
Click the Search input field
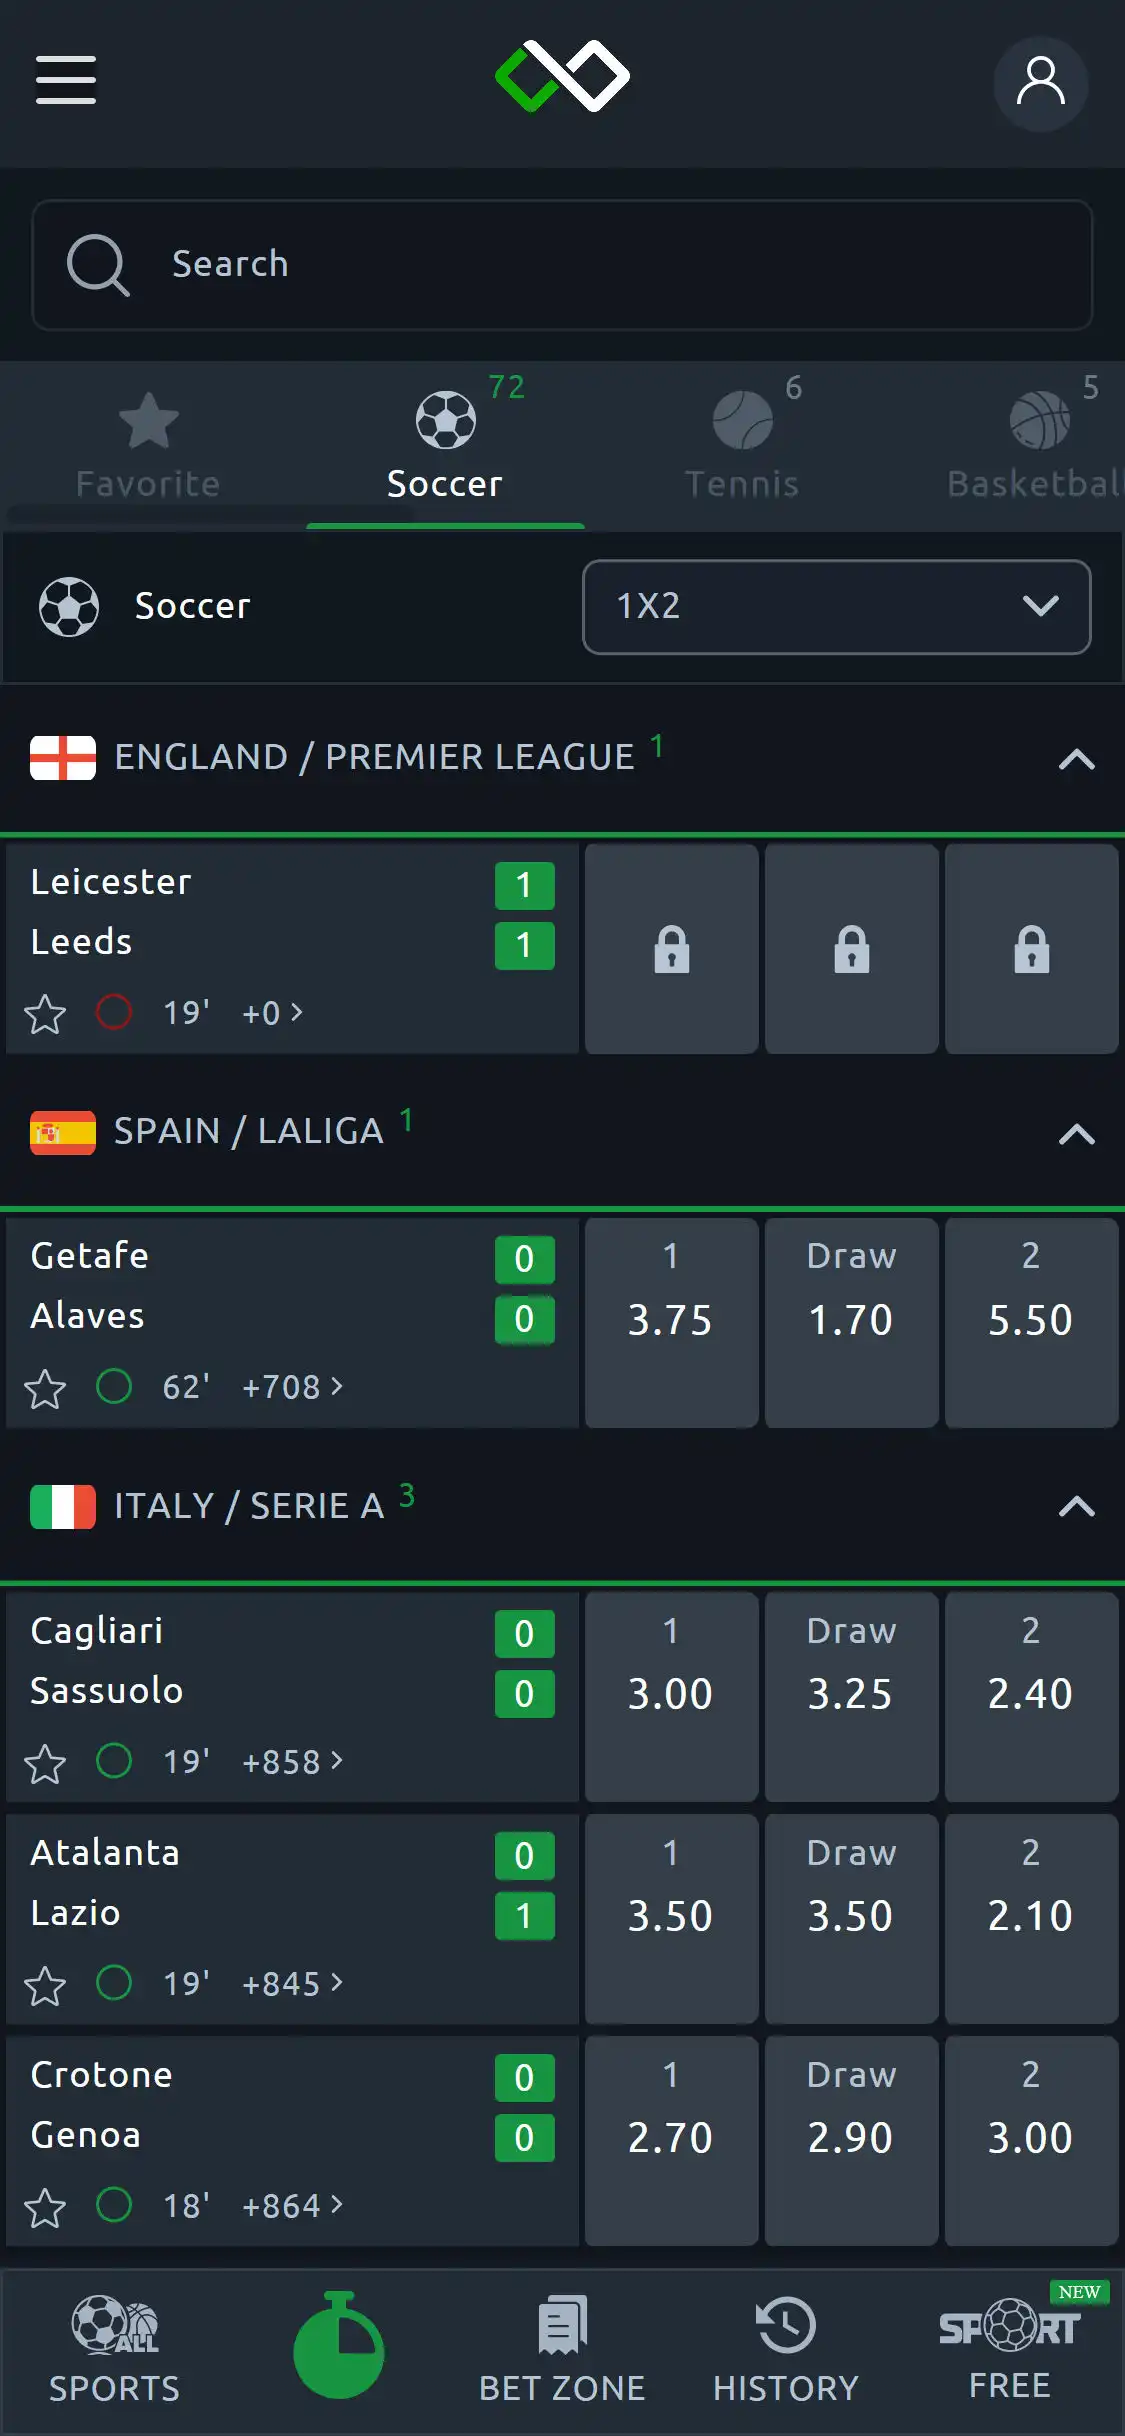(562, 265)
